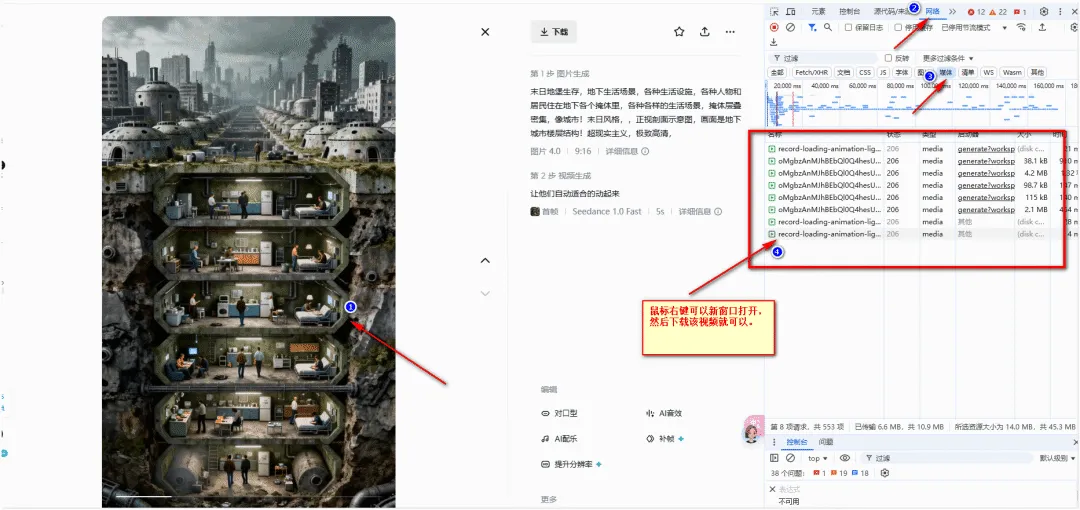Click the issues flag count 1
The height and width of the screenshot is (510, 1080).
[x=1021, y=12]
